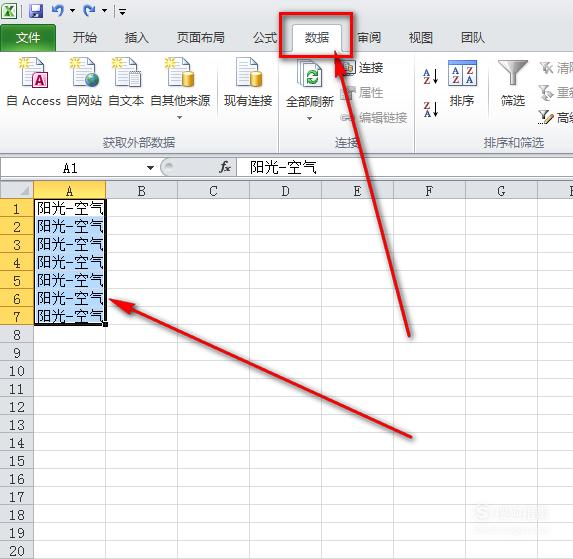Open Customize Quick Access Toolbar dropdown

click(122, 12)
